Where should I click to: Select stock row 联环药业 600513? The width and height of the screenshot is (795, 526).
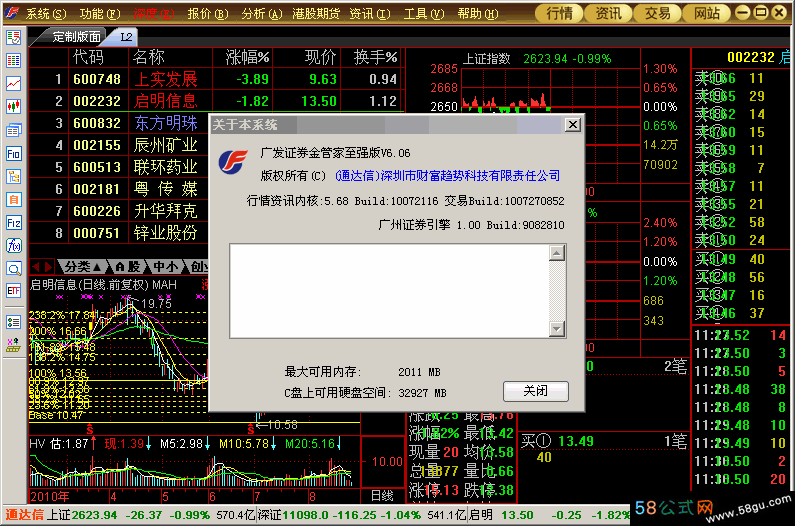[119, 167]
